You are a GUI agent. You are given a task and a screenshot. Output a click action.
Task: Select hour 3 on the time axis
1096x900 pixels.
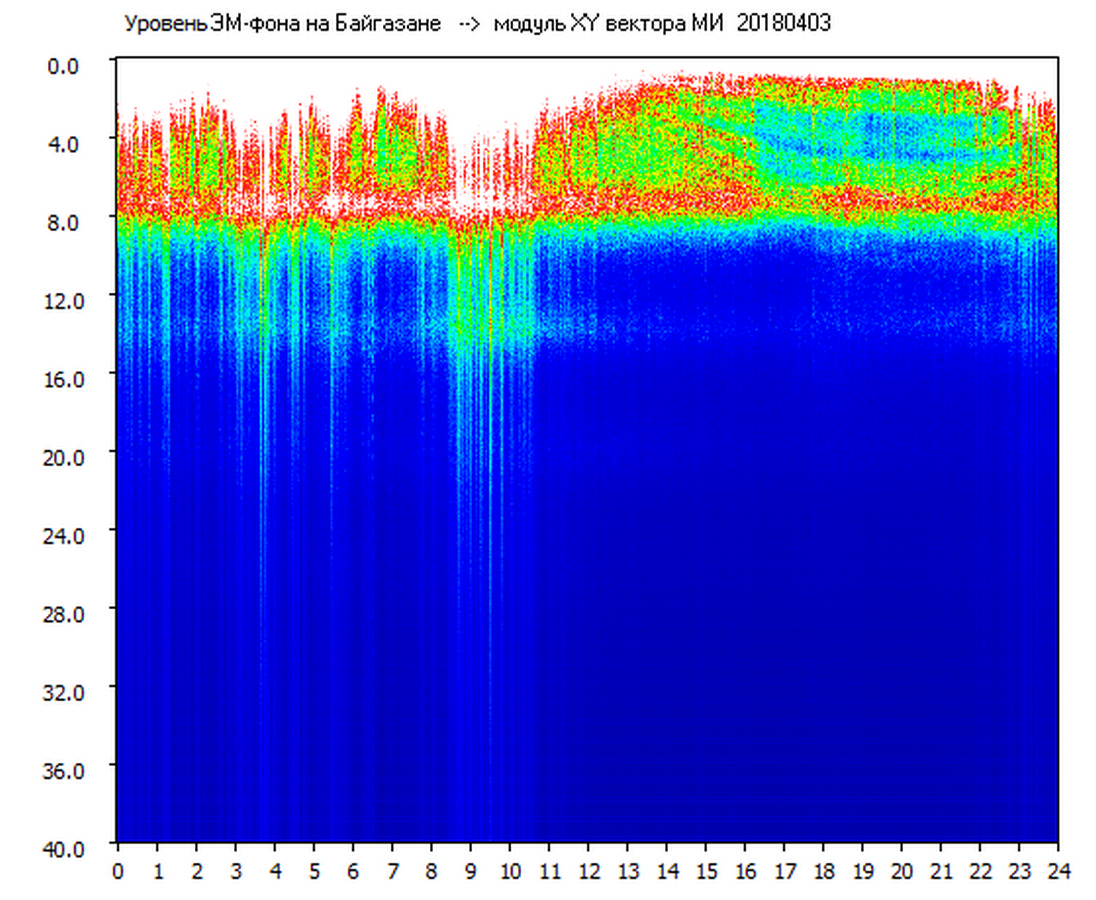pyautogui.click(x=236, y=870)
